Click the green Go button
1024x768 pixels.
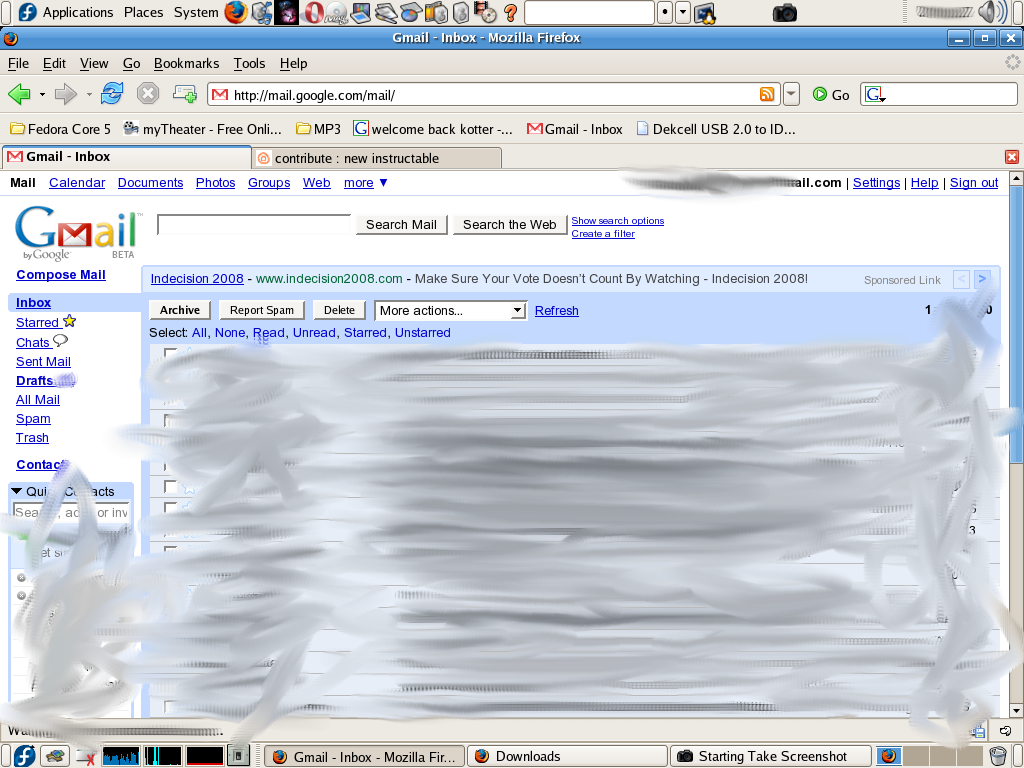pos(831,95)
